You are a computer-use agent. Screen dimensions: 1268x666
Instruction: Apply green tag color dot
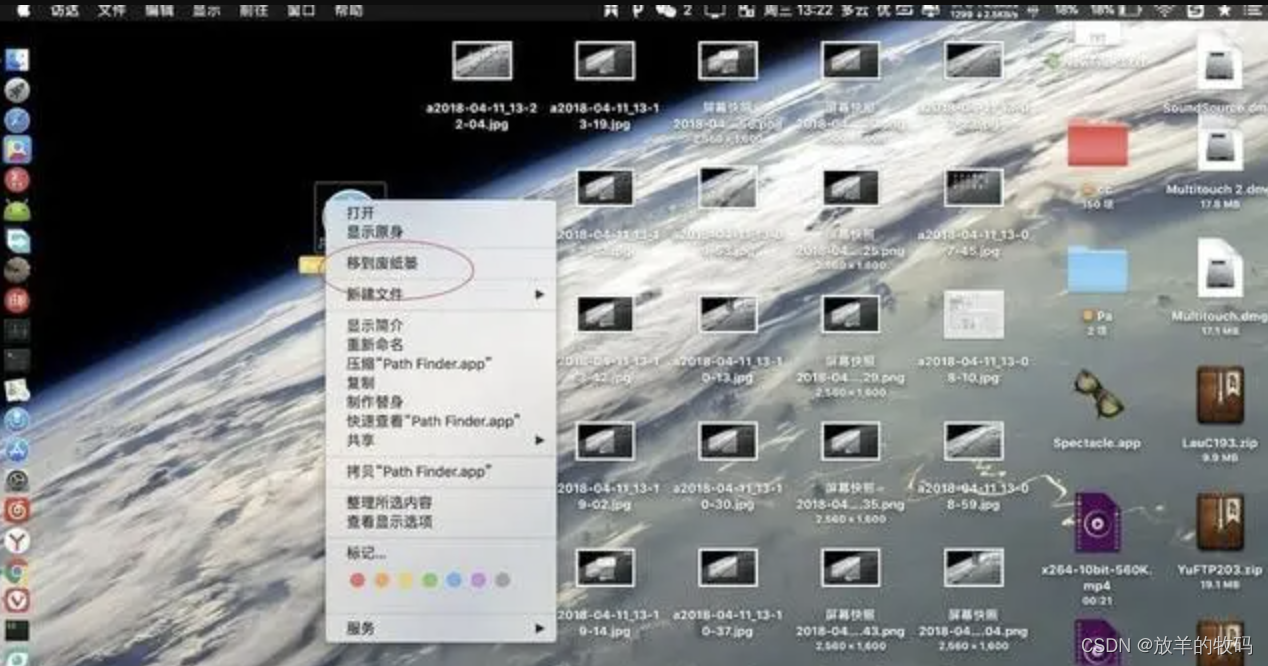tap(430, 580)
